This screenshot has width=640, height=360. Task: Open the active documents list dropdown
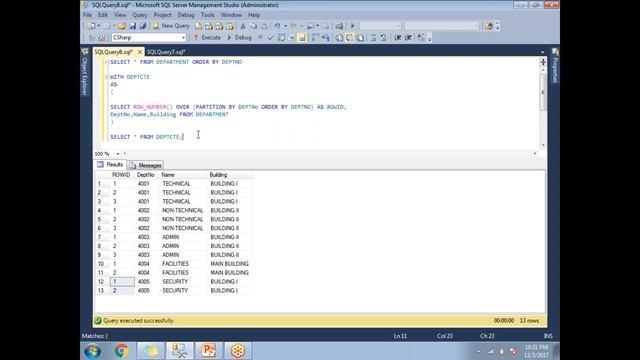point(542,52)
